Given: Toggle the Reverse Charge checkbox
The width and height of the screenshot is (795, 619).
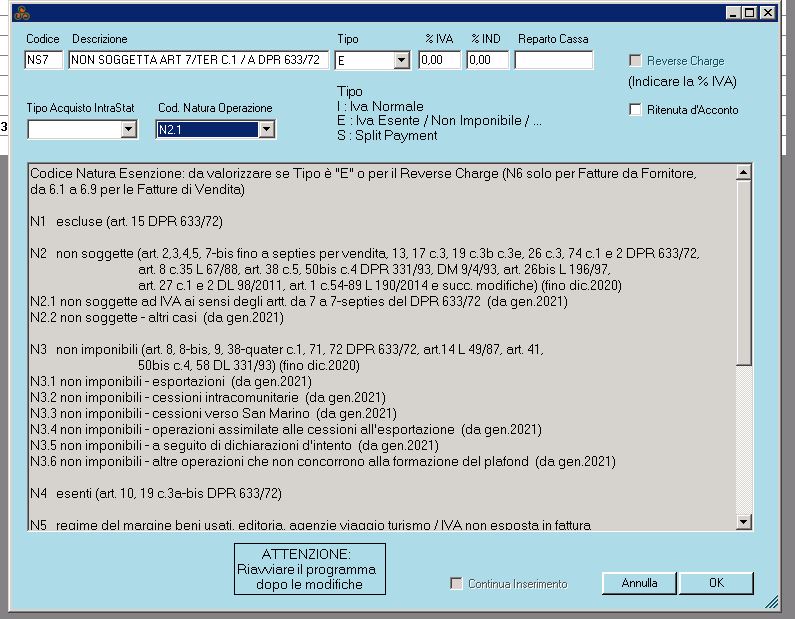Looking at the screenshot, I should (x=636, y=61).
